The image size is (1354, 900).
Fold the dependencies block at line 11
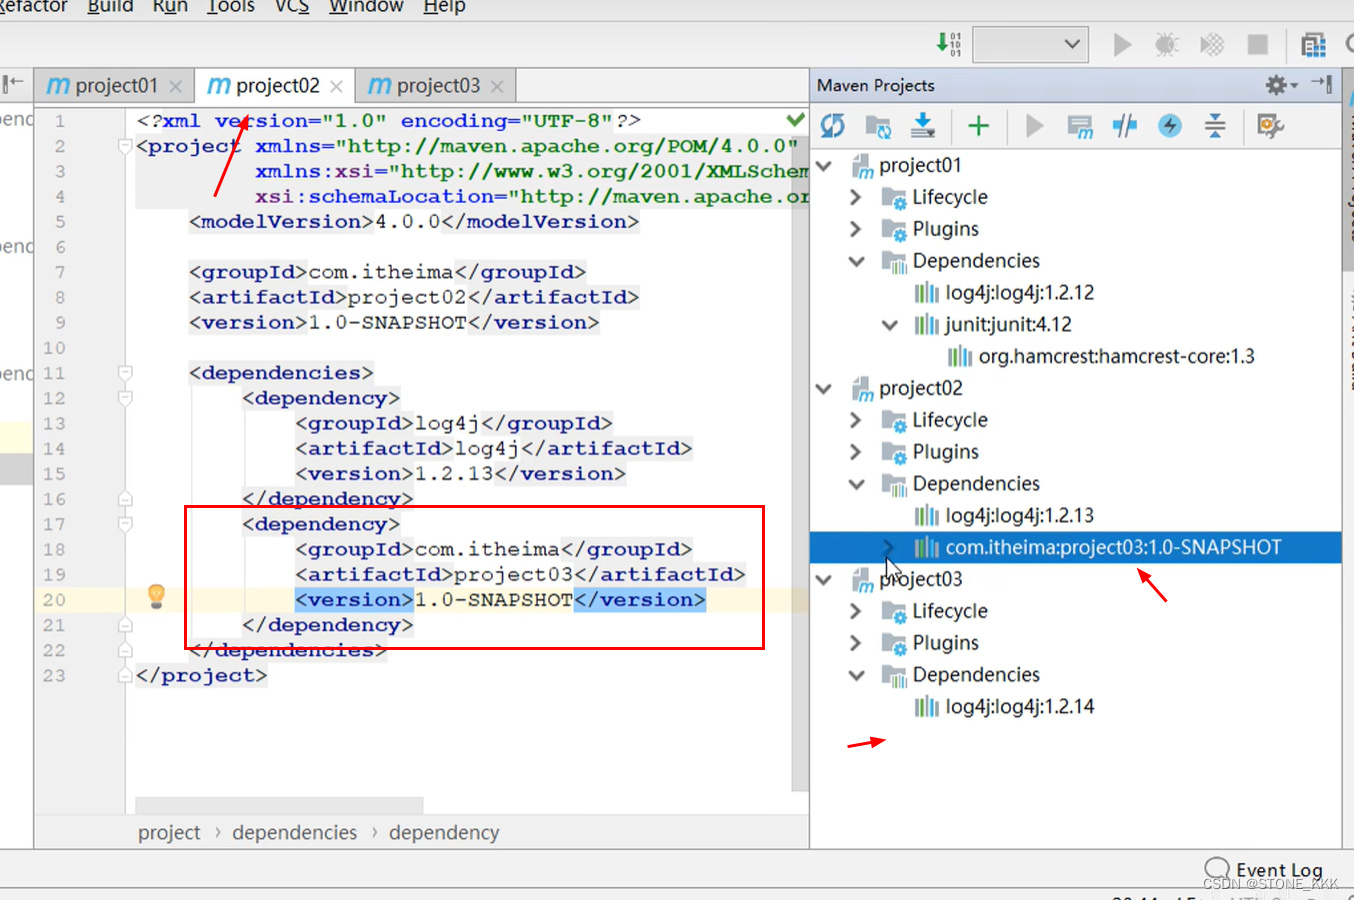click(125, 373)
